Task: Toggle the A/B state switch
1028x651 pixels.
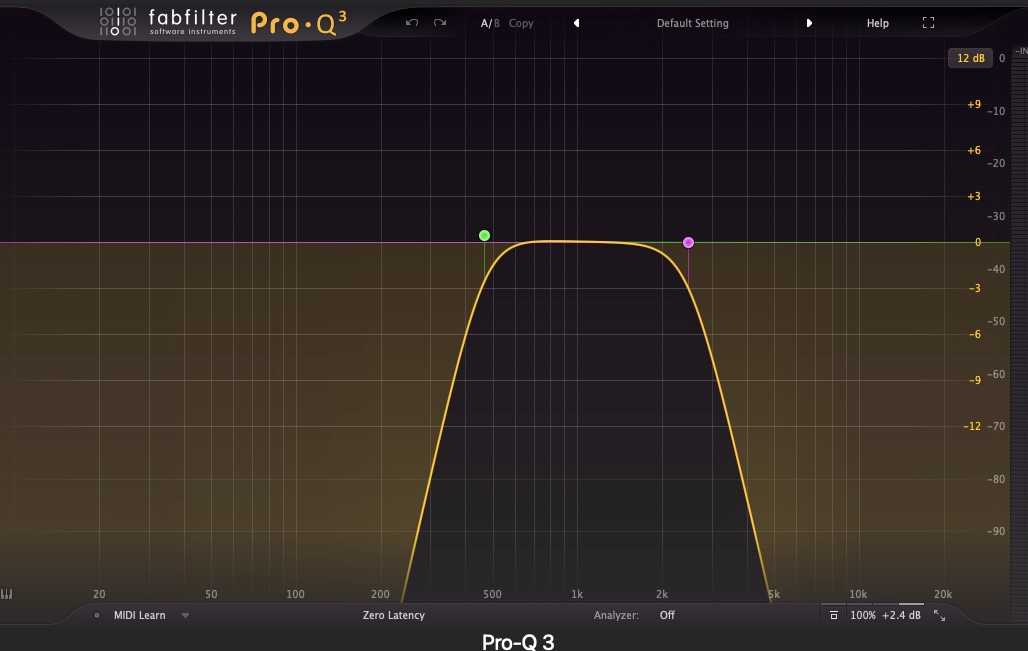Action: point(489,23)
